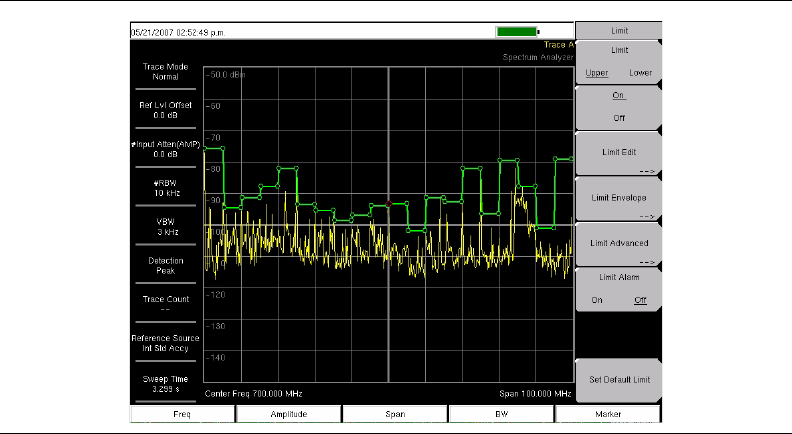Click the VBW 3 kHz setting

click(x=165, y=227)
